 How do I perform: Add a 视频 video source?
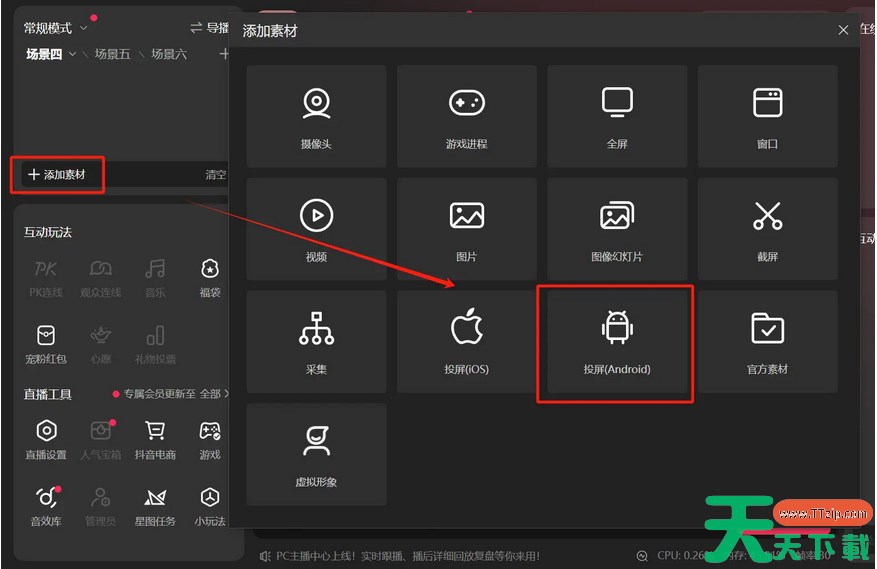click(x=316, y=229)
